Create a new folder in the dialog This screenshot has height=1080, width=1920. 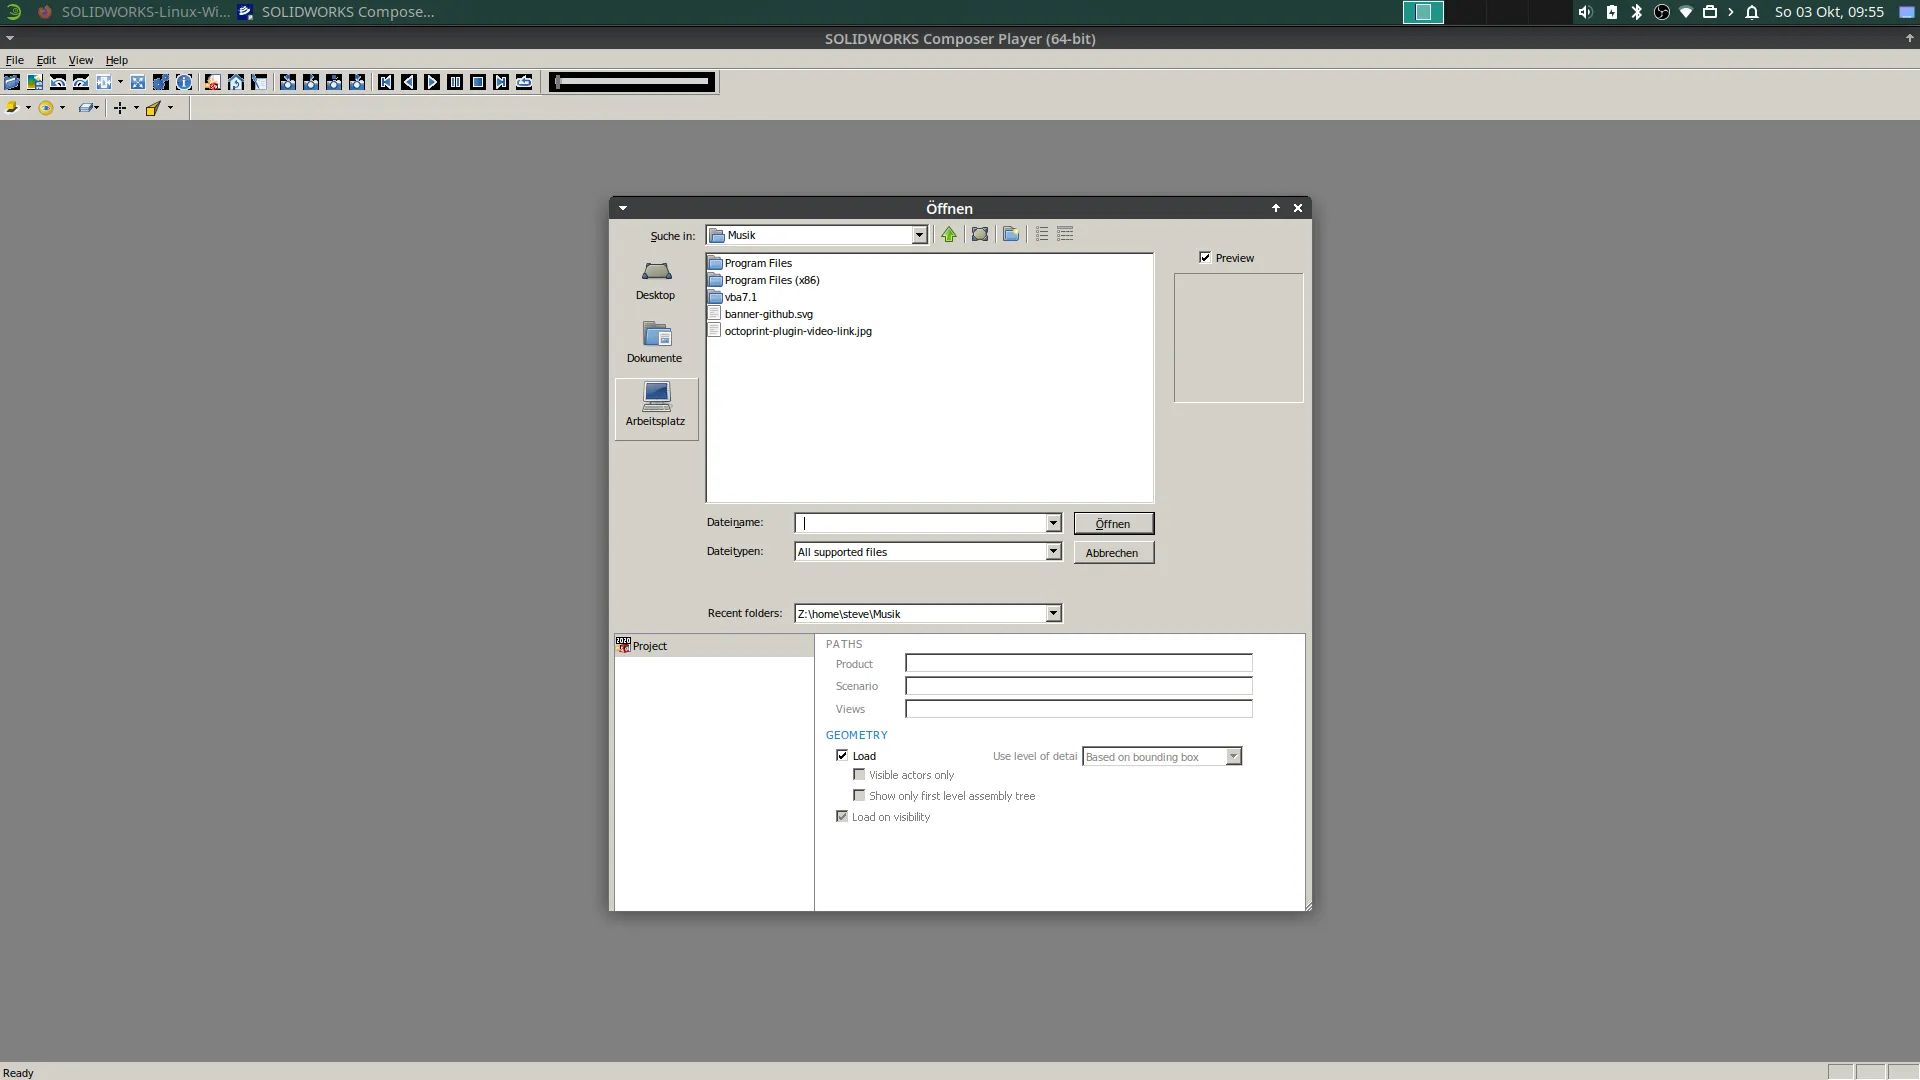(1011, 234)
